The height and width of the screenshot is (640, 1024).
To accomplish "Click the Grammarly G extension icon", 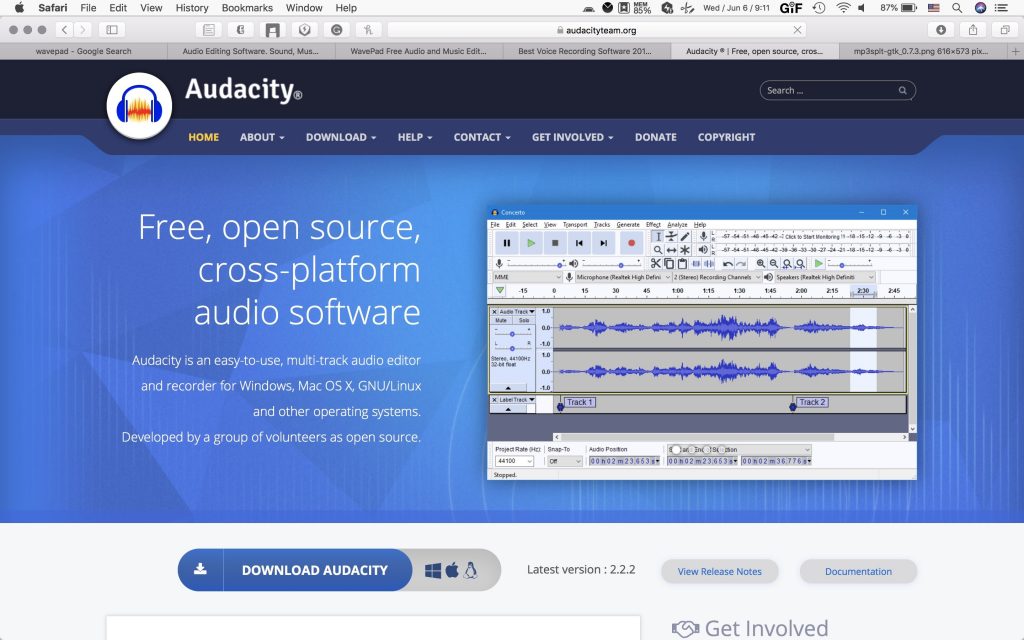I will (336, 29).
